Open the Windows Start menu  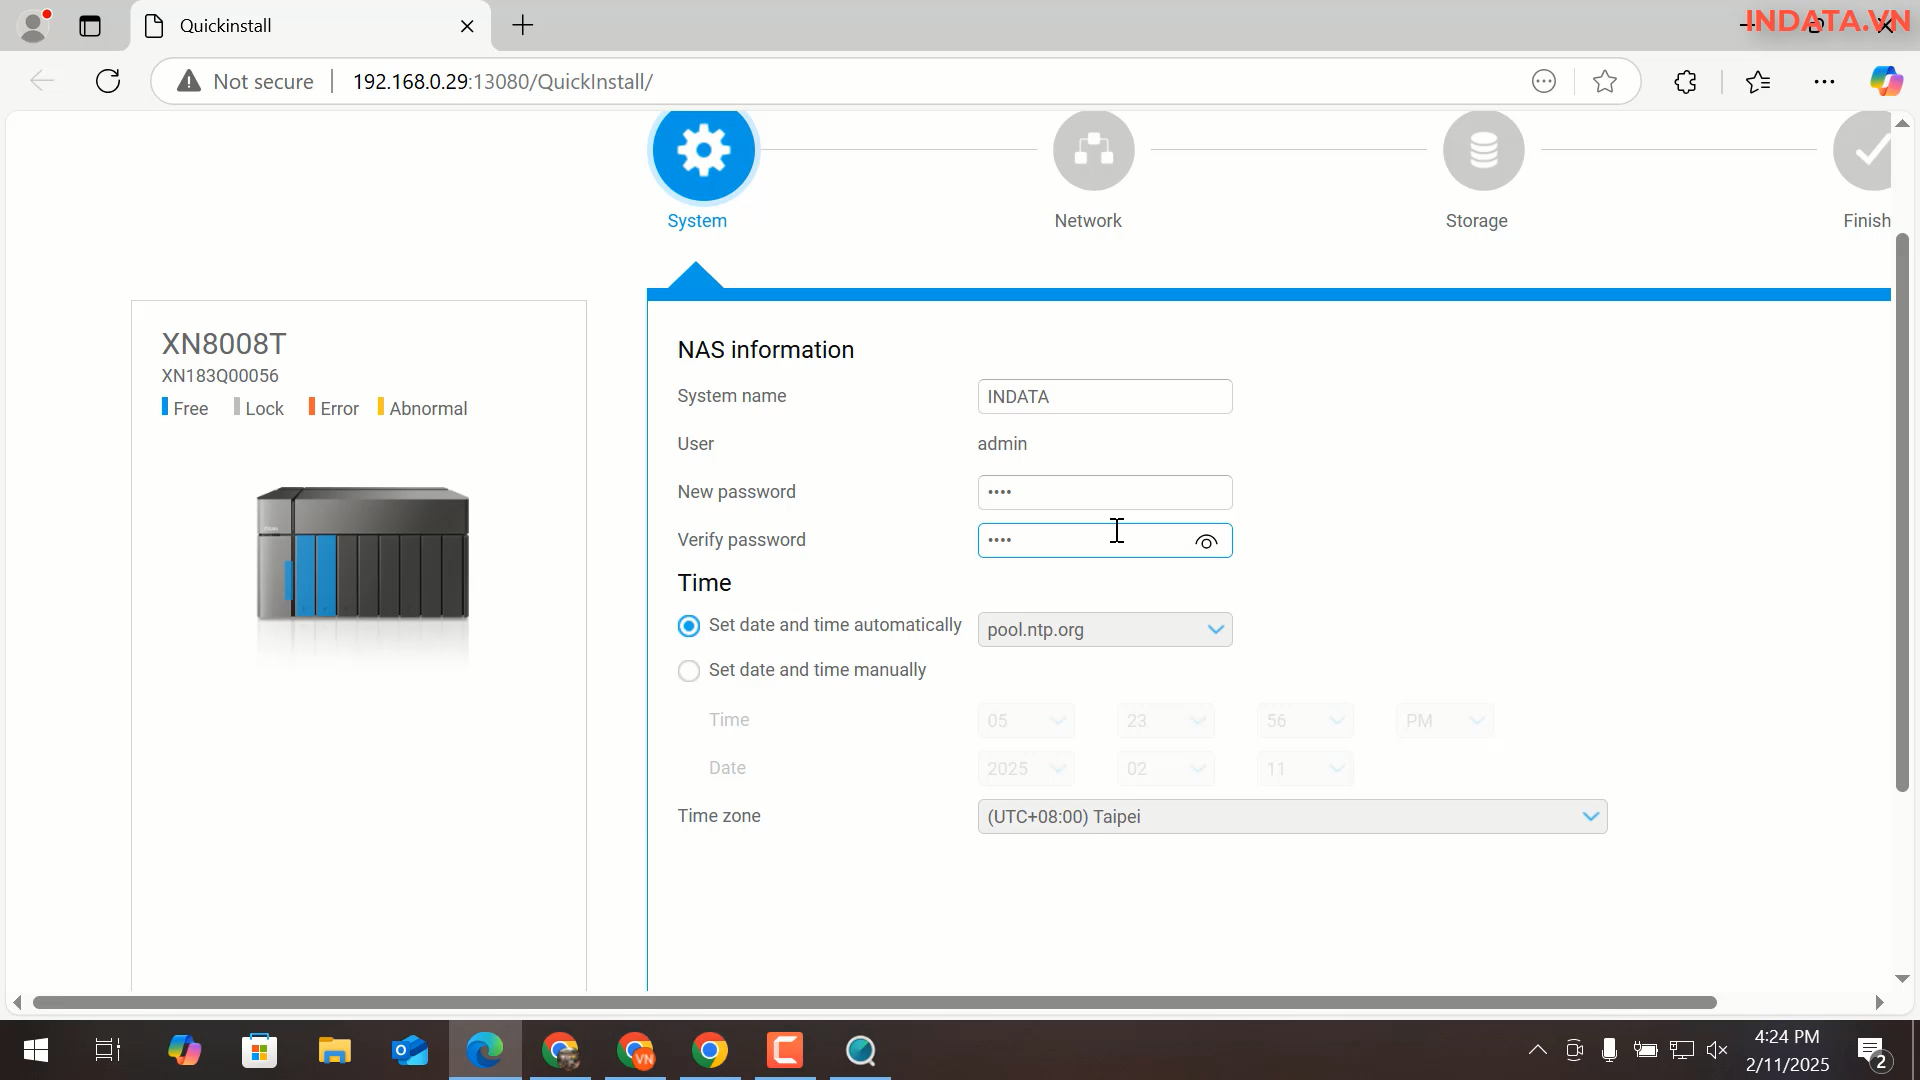[x=36, y=1050]
